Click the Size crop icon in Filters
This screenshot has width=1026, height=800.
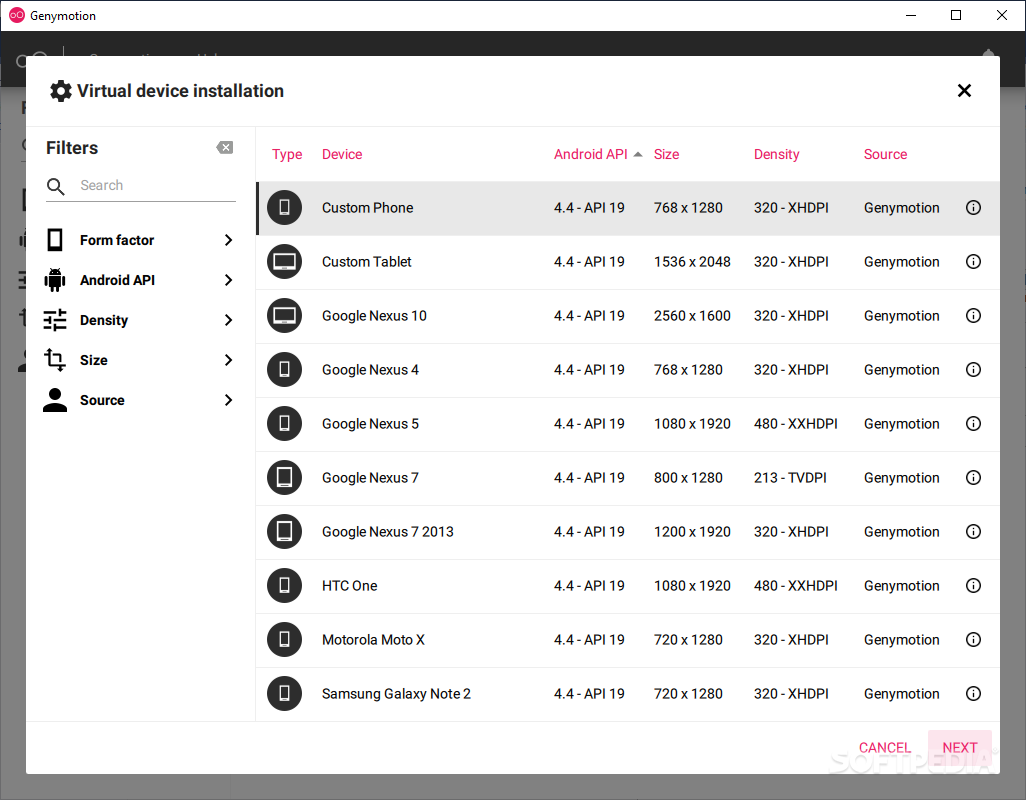click(x=55, y=360)
